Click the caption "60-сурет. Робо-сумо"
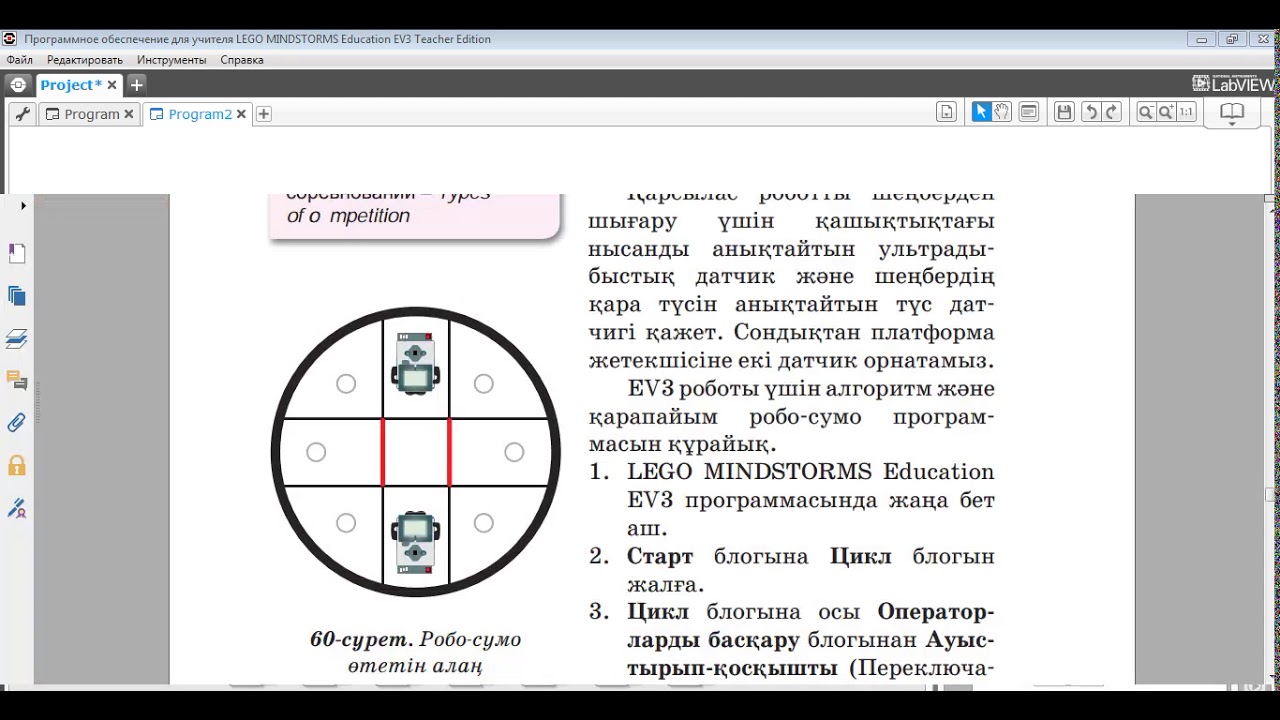The height and width of the screenshot is (720, 1280). click(416, 639)
